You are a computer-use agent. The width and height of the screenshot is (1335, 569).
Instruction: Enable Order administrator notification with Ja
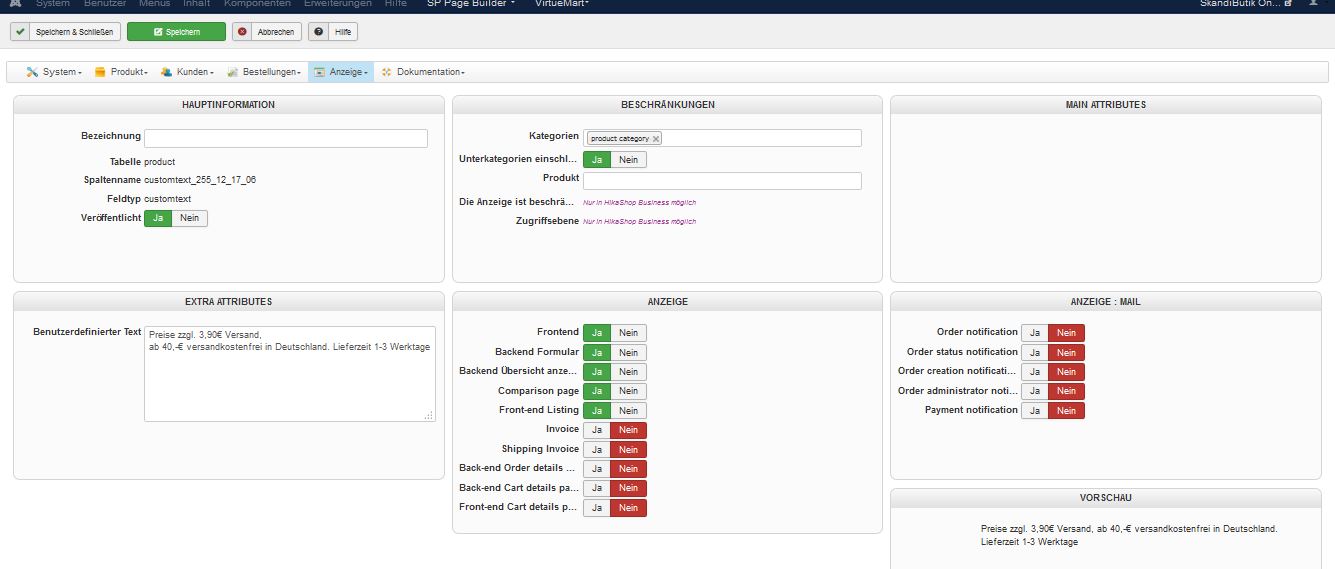click(x=1035, y=391)
